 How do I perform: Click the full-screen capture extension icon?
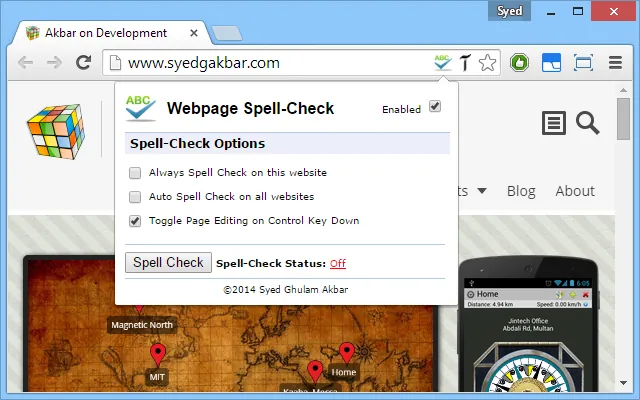(x=583, y=62)
